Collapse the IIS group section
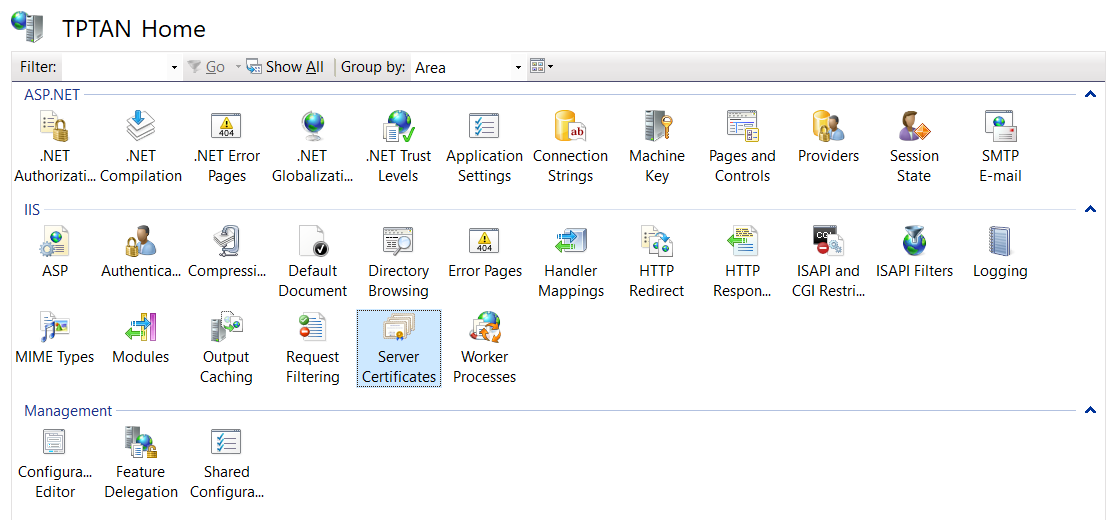This screenshot has height=520, width=1111. pos(1090,210)
